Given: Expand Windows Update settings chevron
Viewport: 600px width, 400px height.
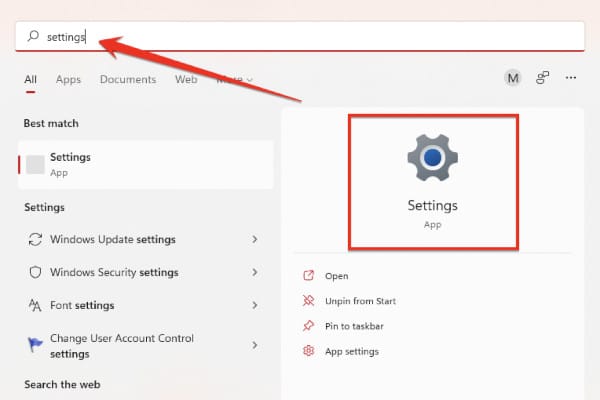Looking at the screenshot, I should [x=254, y=239].
